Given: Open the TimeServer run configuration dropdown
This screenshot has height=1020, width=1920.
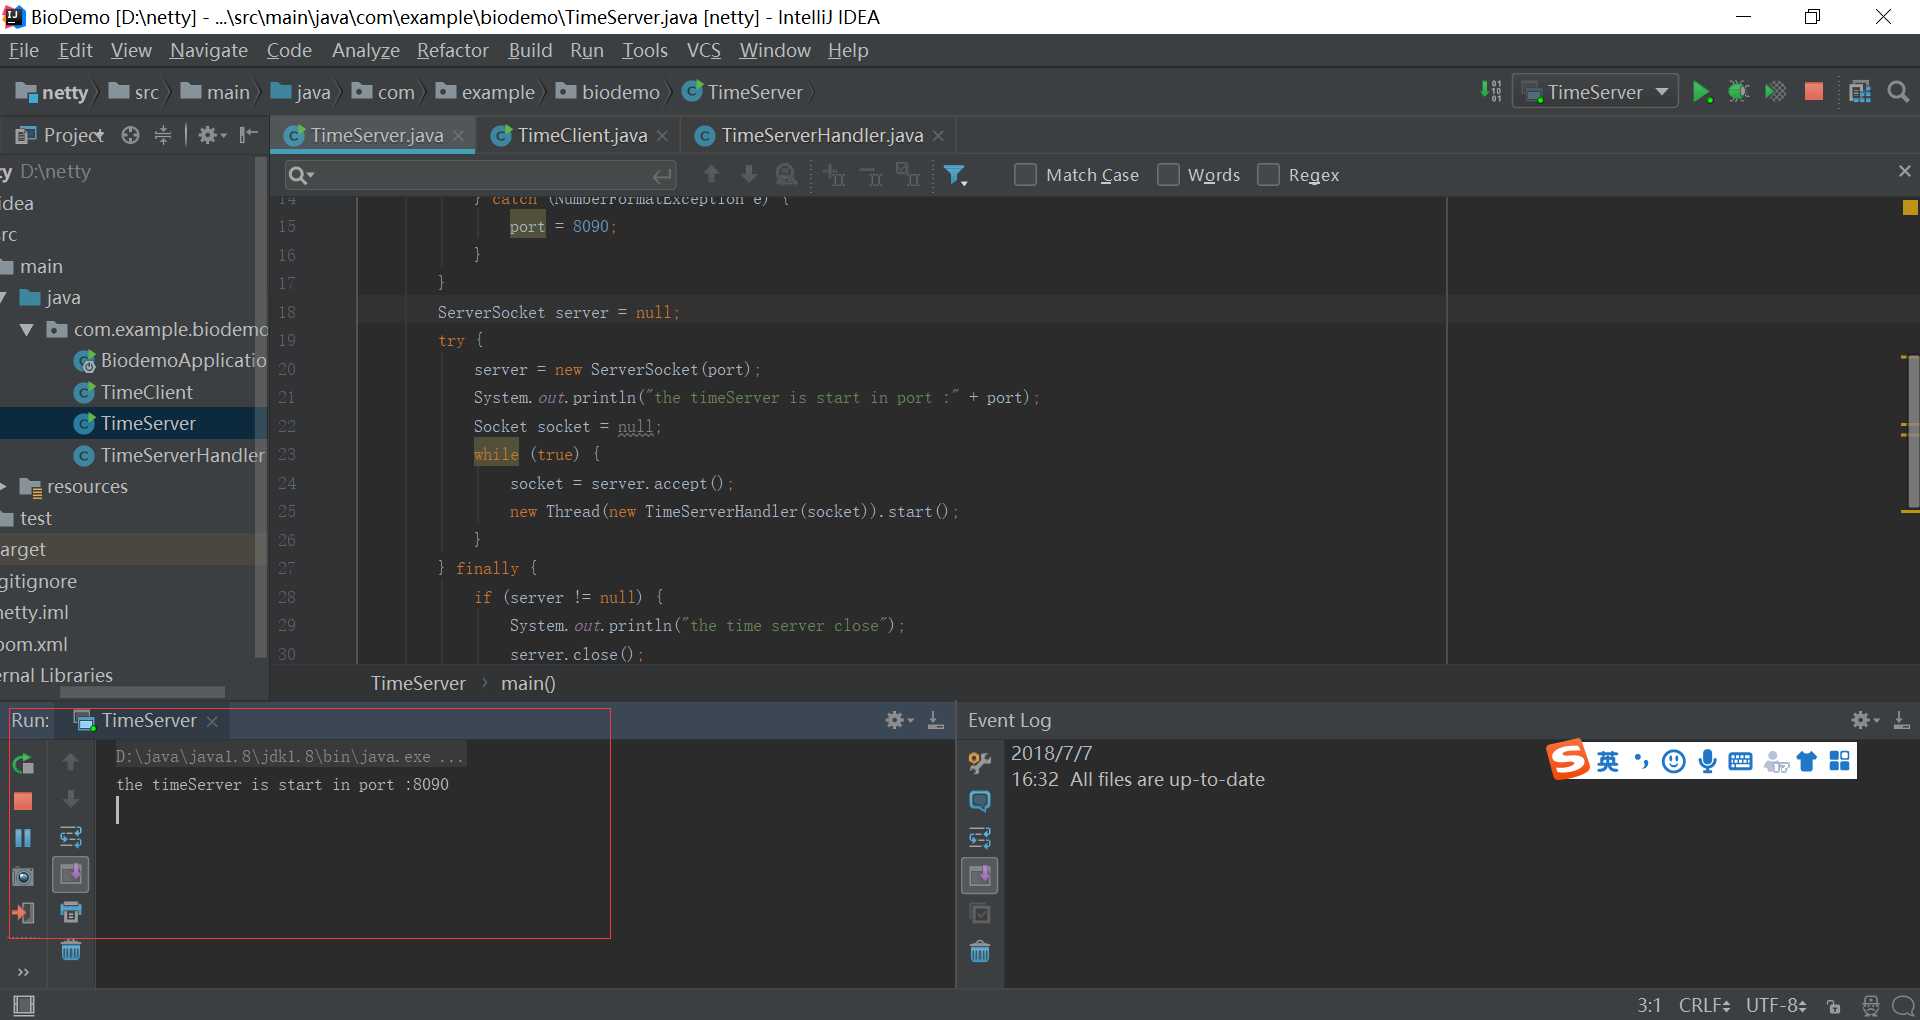Looking at the screenshot, I should [x=1594, y=92].
